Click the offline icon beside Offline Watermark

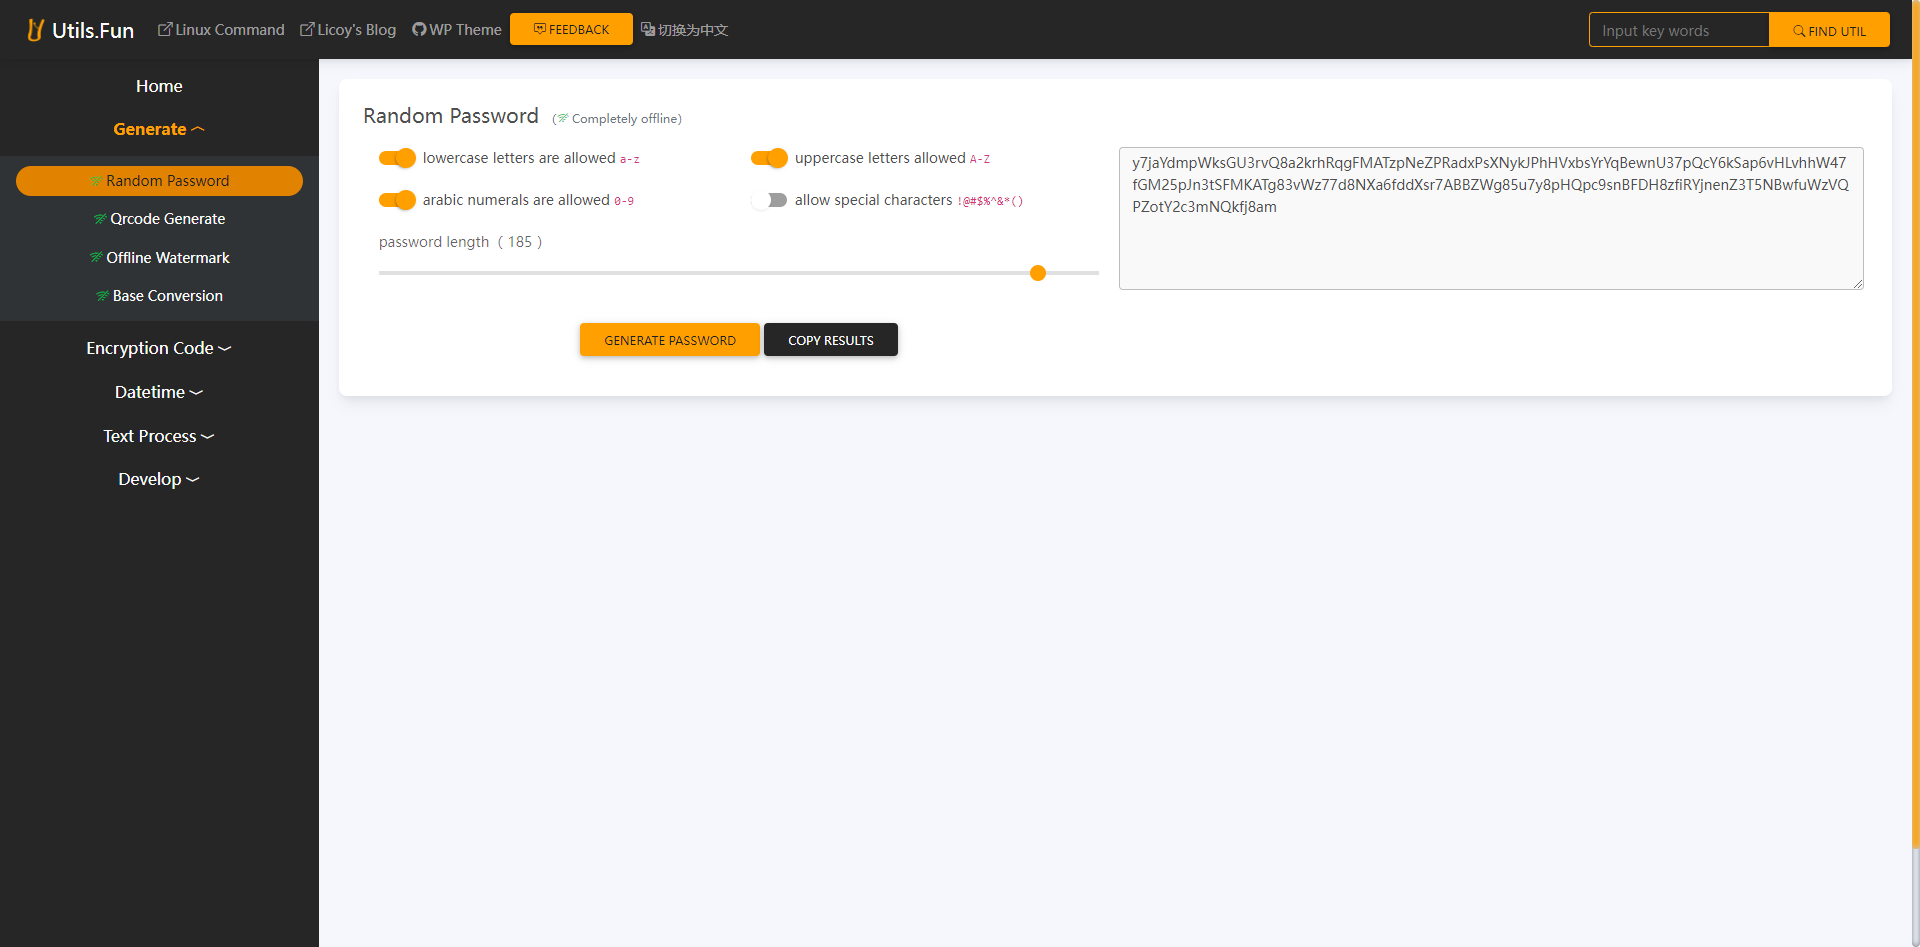pos(96,258)
